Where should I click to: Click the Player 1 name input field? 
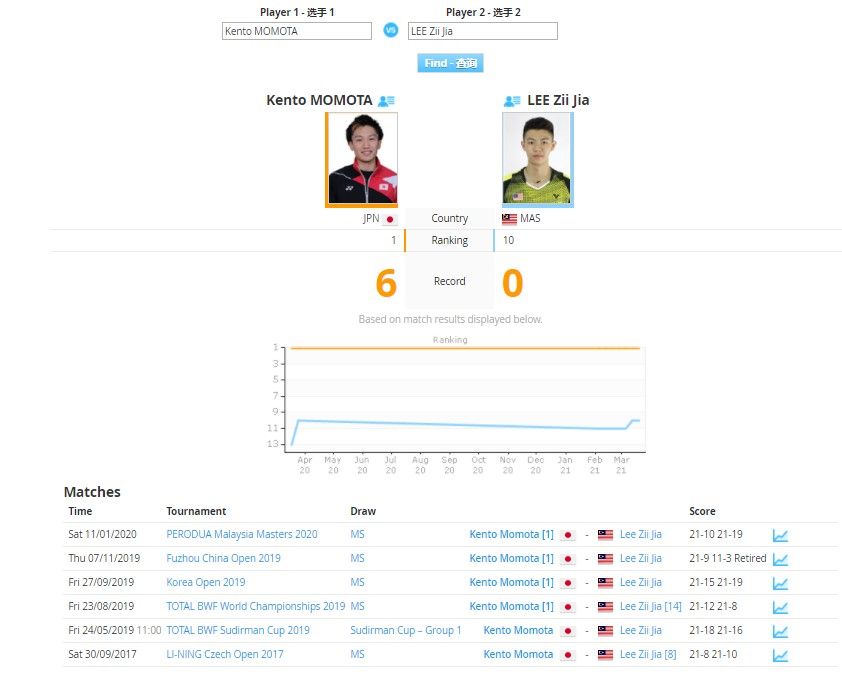pyautogui.click(x=295, y=31)
